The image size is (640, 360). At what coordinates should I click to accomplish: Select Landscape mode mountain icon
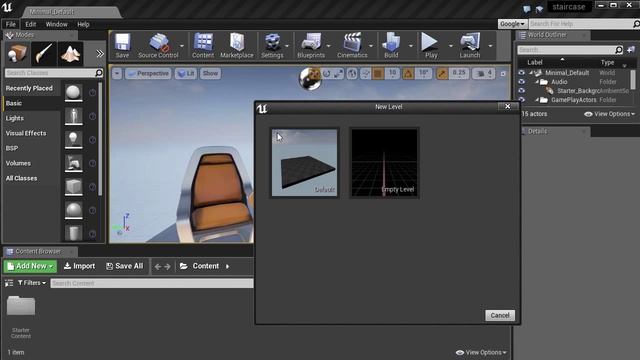coord(70,54)
